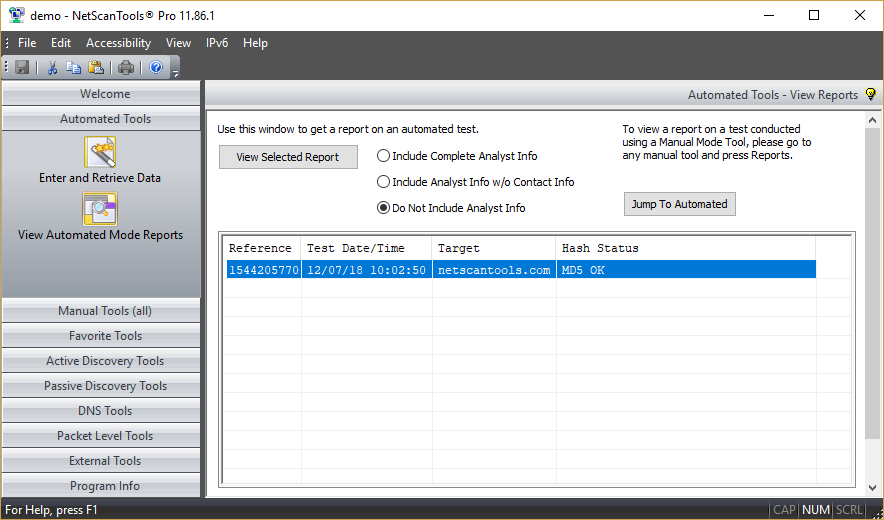884x520 pixels.
Task: Select report reference 1544205770
Action: (263, 270)
